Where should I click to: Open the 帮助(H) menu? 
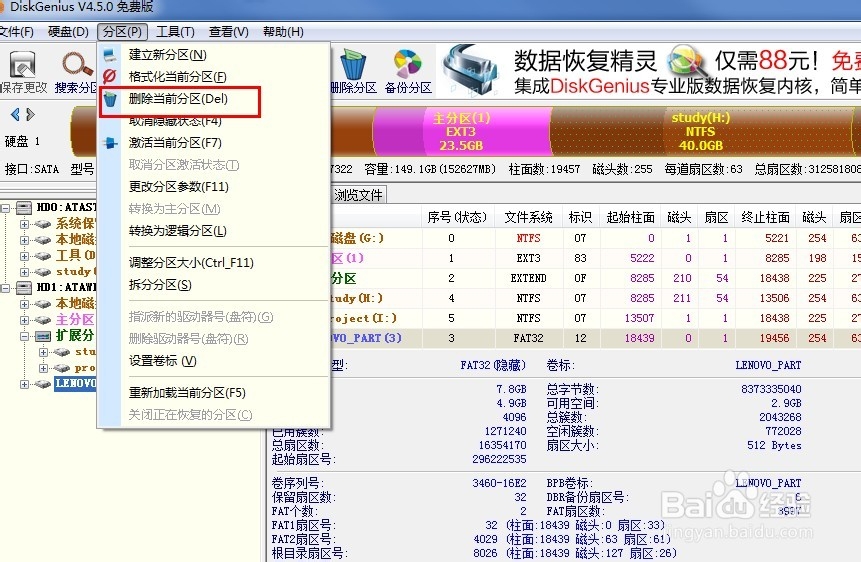pyautogui.click(x=283, y=32)
